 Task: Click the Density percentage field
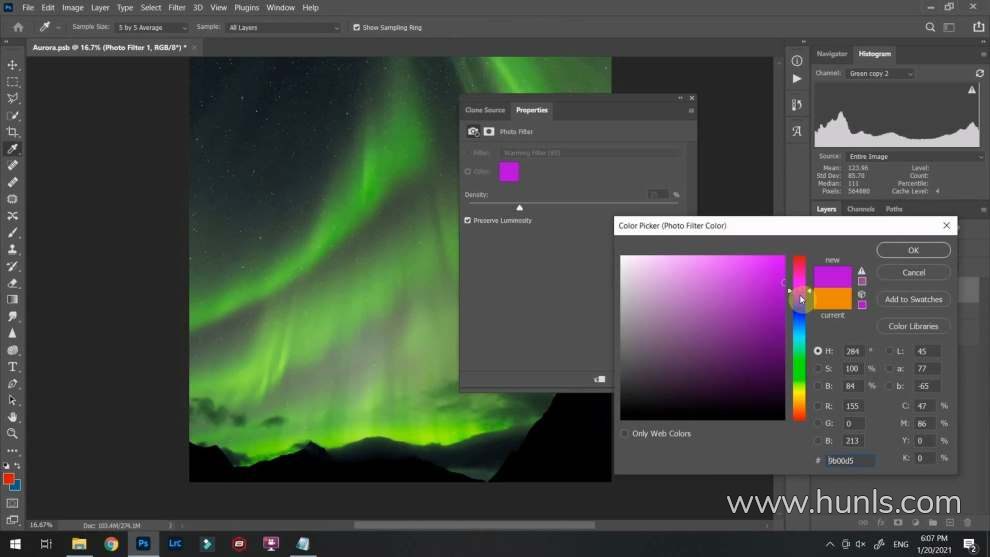(659, 195)
